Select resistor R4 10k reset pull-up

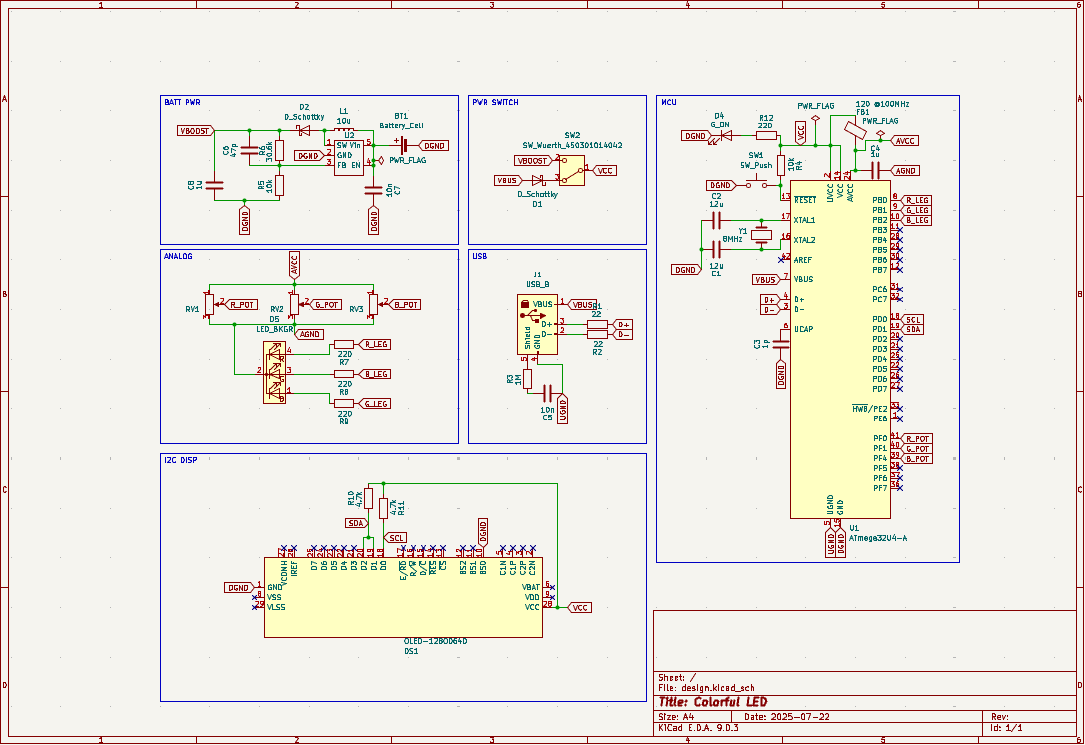[781, 165]
